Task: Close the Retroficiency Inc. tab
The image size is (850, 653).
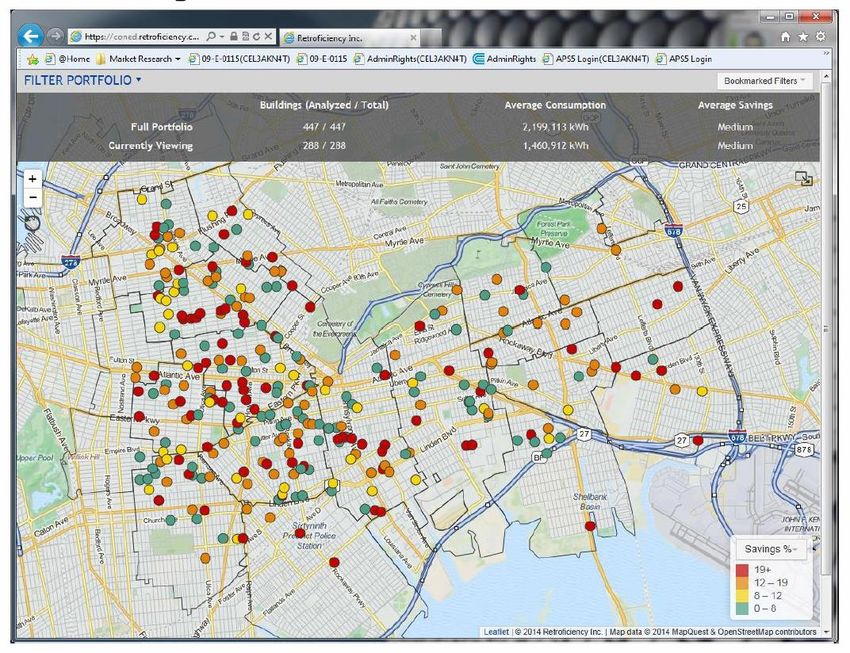Action: 413,38
